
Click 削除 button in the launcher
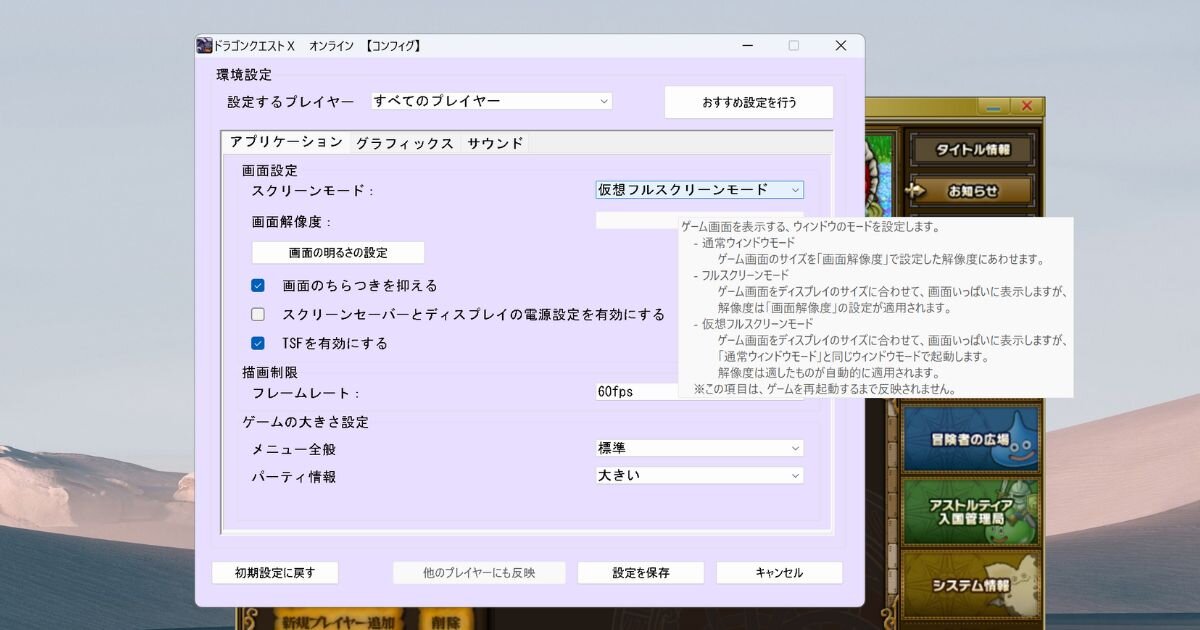(446, 622)
